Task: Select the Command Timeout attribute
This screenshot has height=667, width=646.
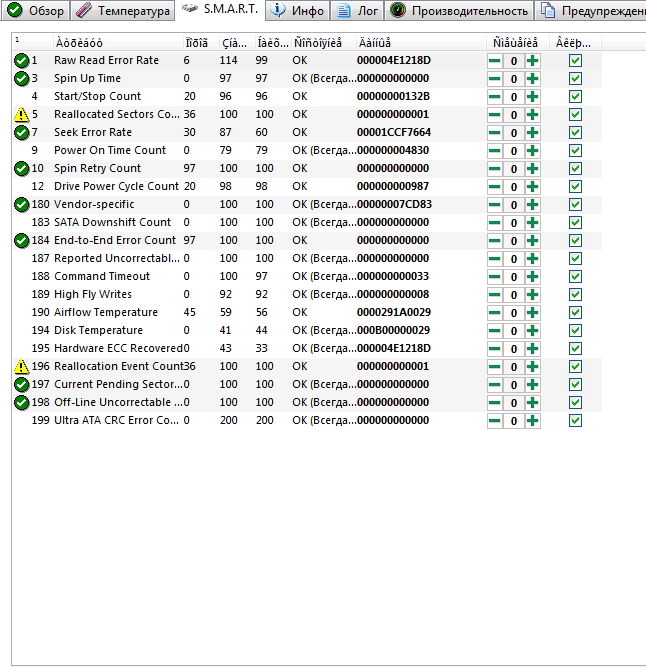Action: tap(307, 276)
